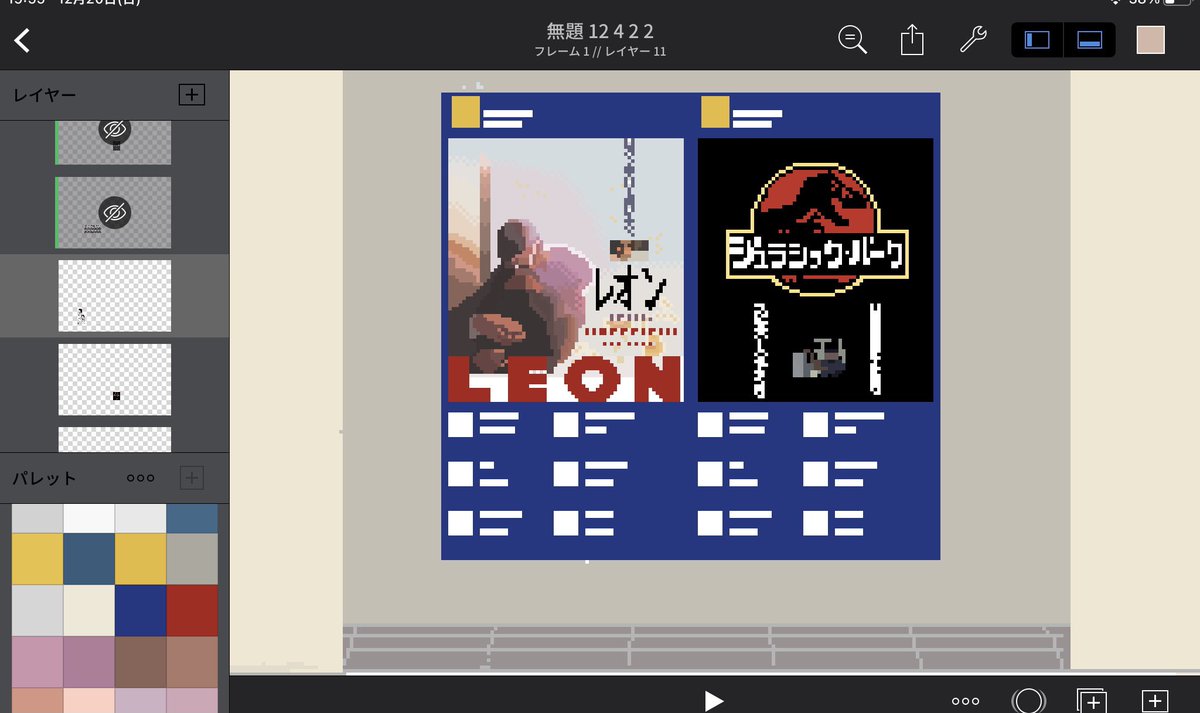Toggle onion skin circles icon
Image resolution: width=1200 pixels, height=713 pixels.
(1028, 701)
